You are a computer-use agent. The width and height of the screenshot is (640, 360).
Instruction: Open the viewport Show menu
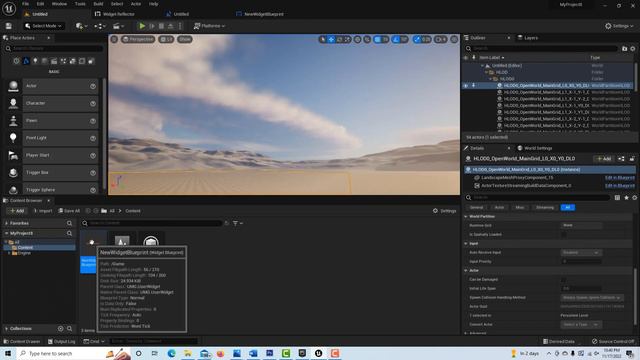pos(185,39)
